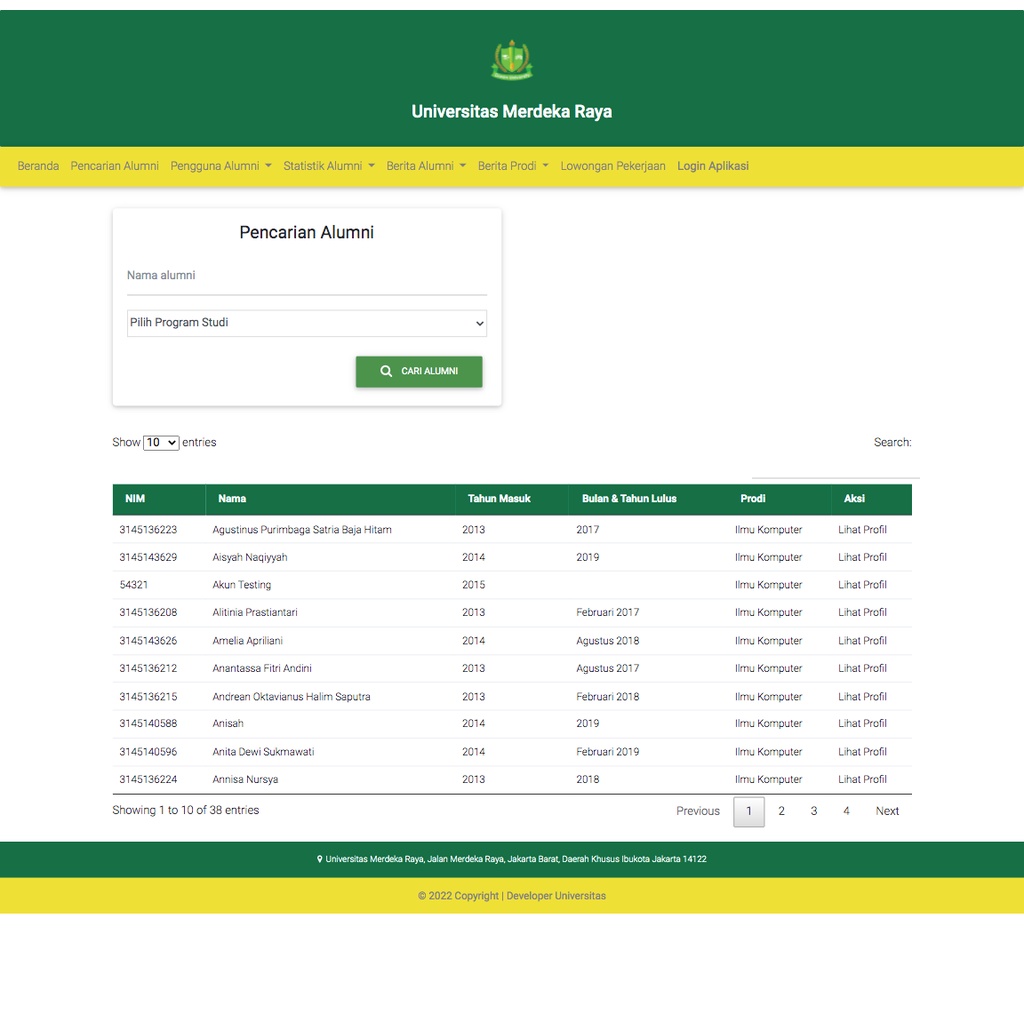Viewport: 1024px width, 1024px height.
Task: Open the Lowongan Pekerjaan page
Action: (x=613, y=166)
